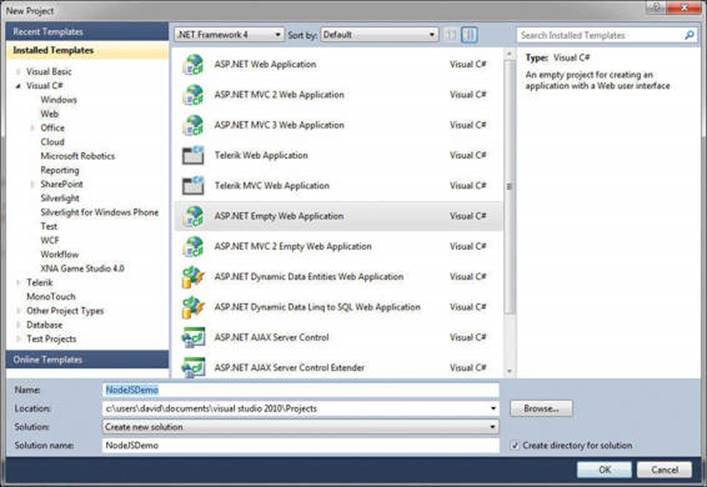Expand the Database node
707x487 pixels.
[18, 325]
